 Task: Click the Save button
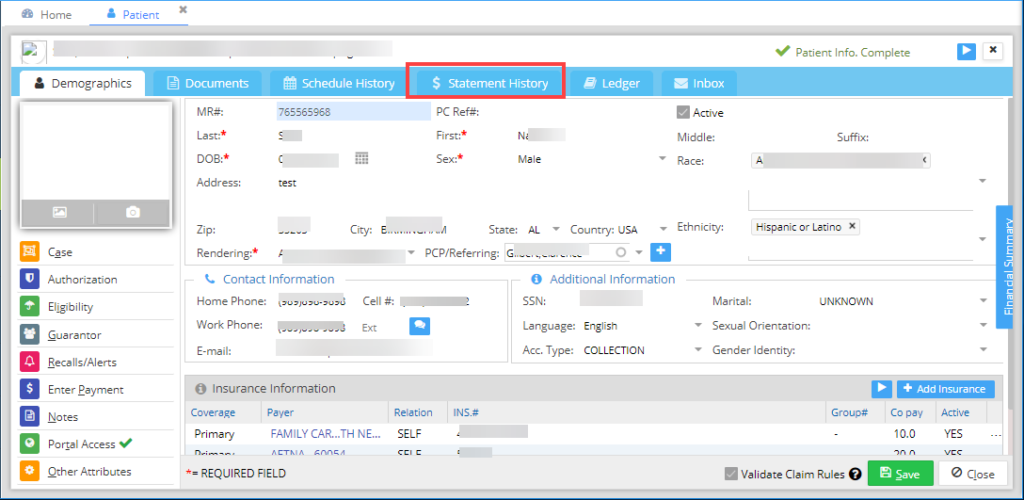(x=900, y=475)
